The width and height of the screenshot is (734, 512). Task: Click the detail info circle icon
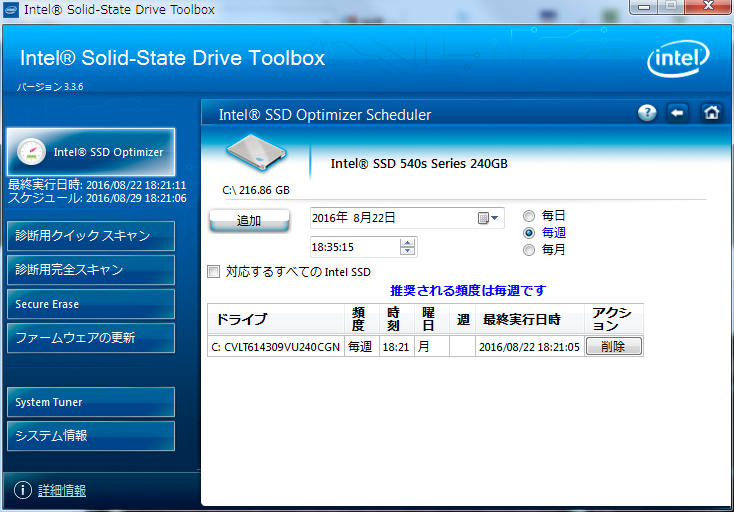pos(22,490)
